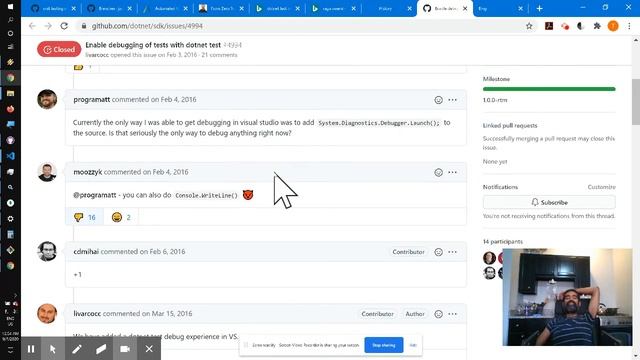Screen dimensions: 640x360
Task: Add reaction to cdmihai's comment
Action: 438,252
